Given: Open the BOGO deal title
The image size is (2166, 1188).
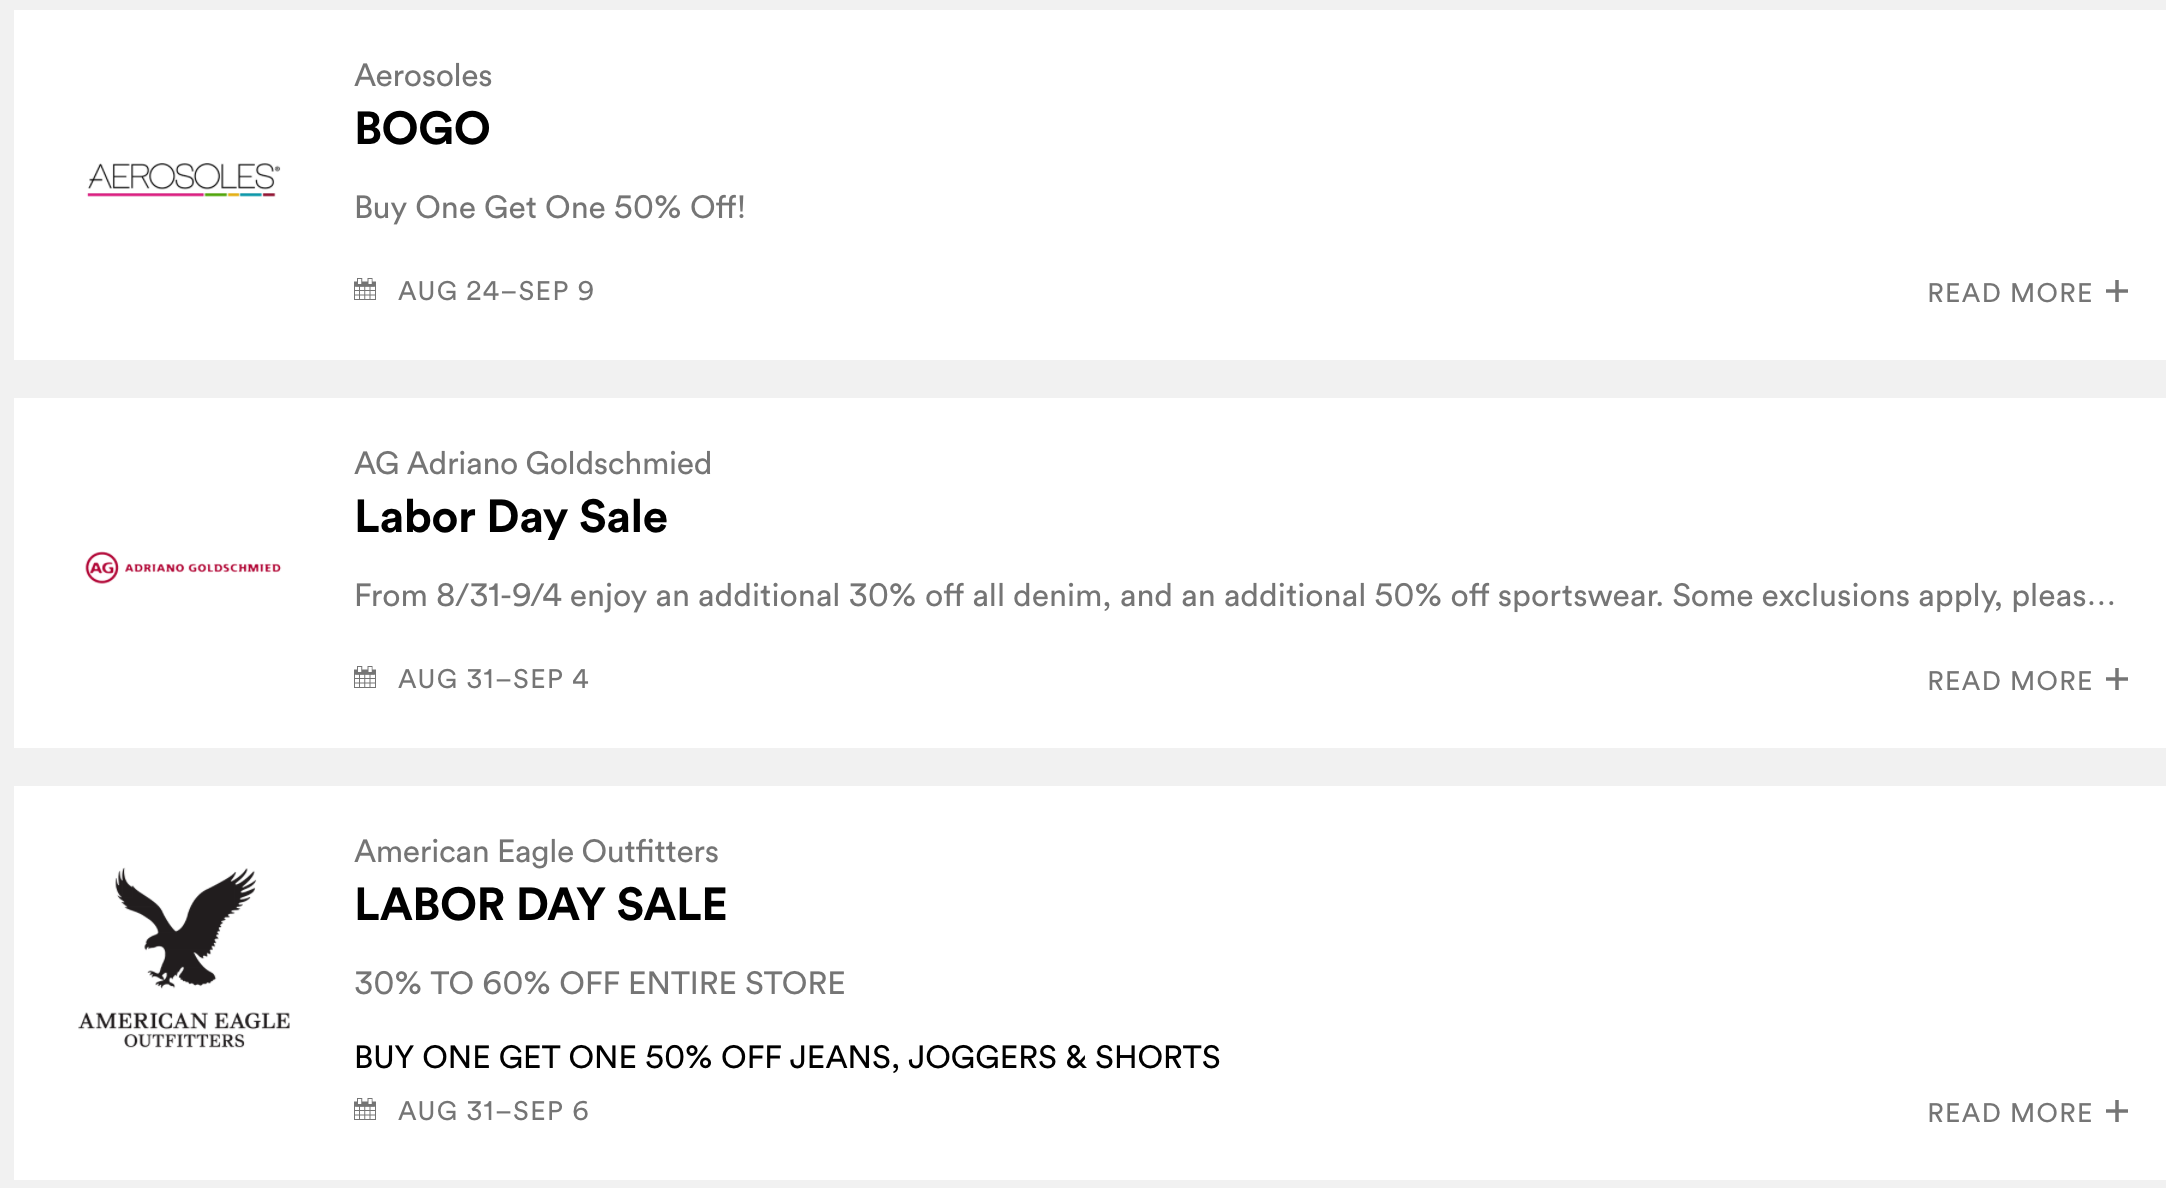Looking at the screenshot, I should [422, 128].
